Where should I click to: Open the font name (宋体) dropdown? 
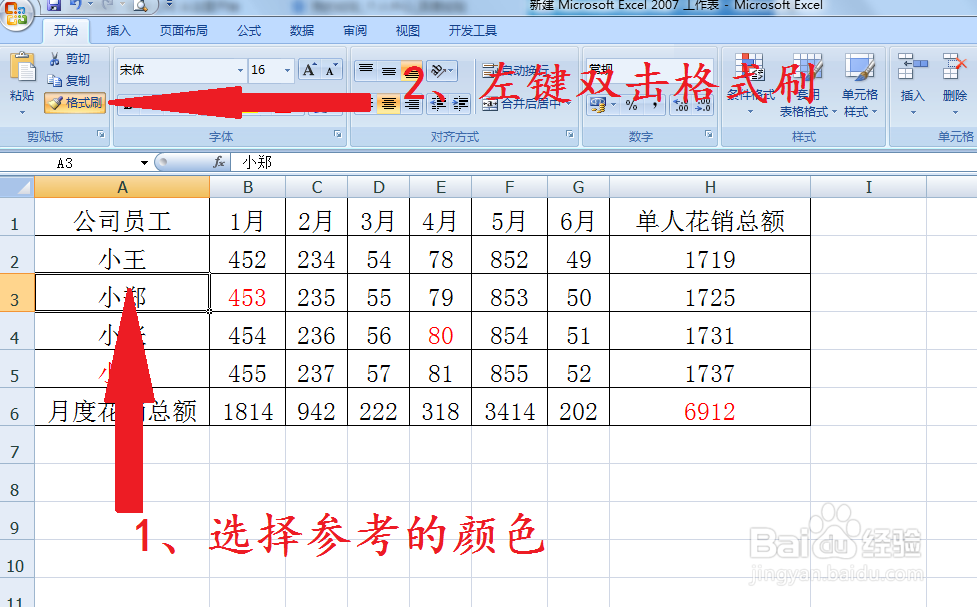240,70
